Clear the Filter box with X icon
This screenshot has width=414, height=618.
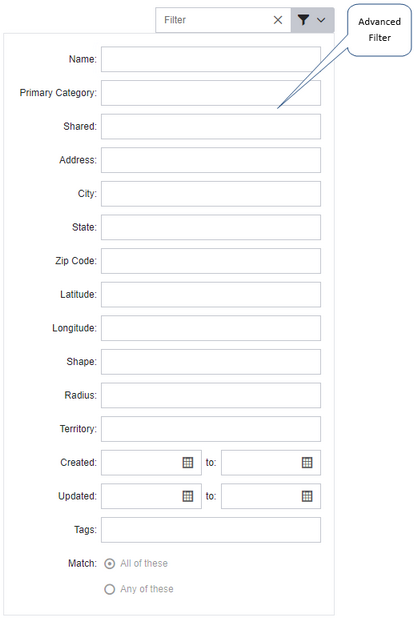point(278,20)
